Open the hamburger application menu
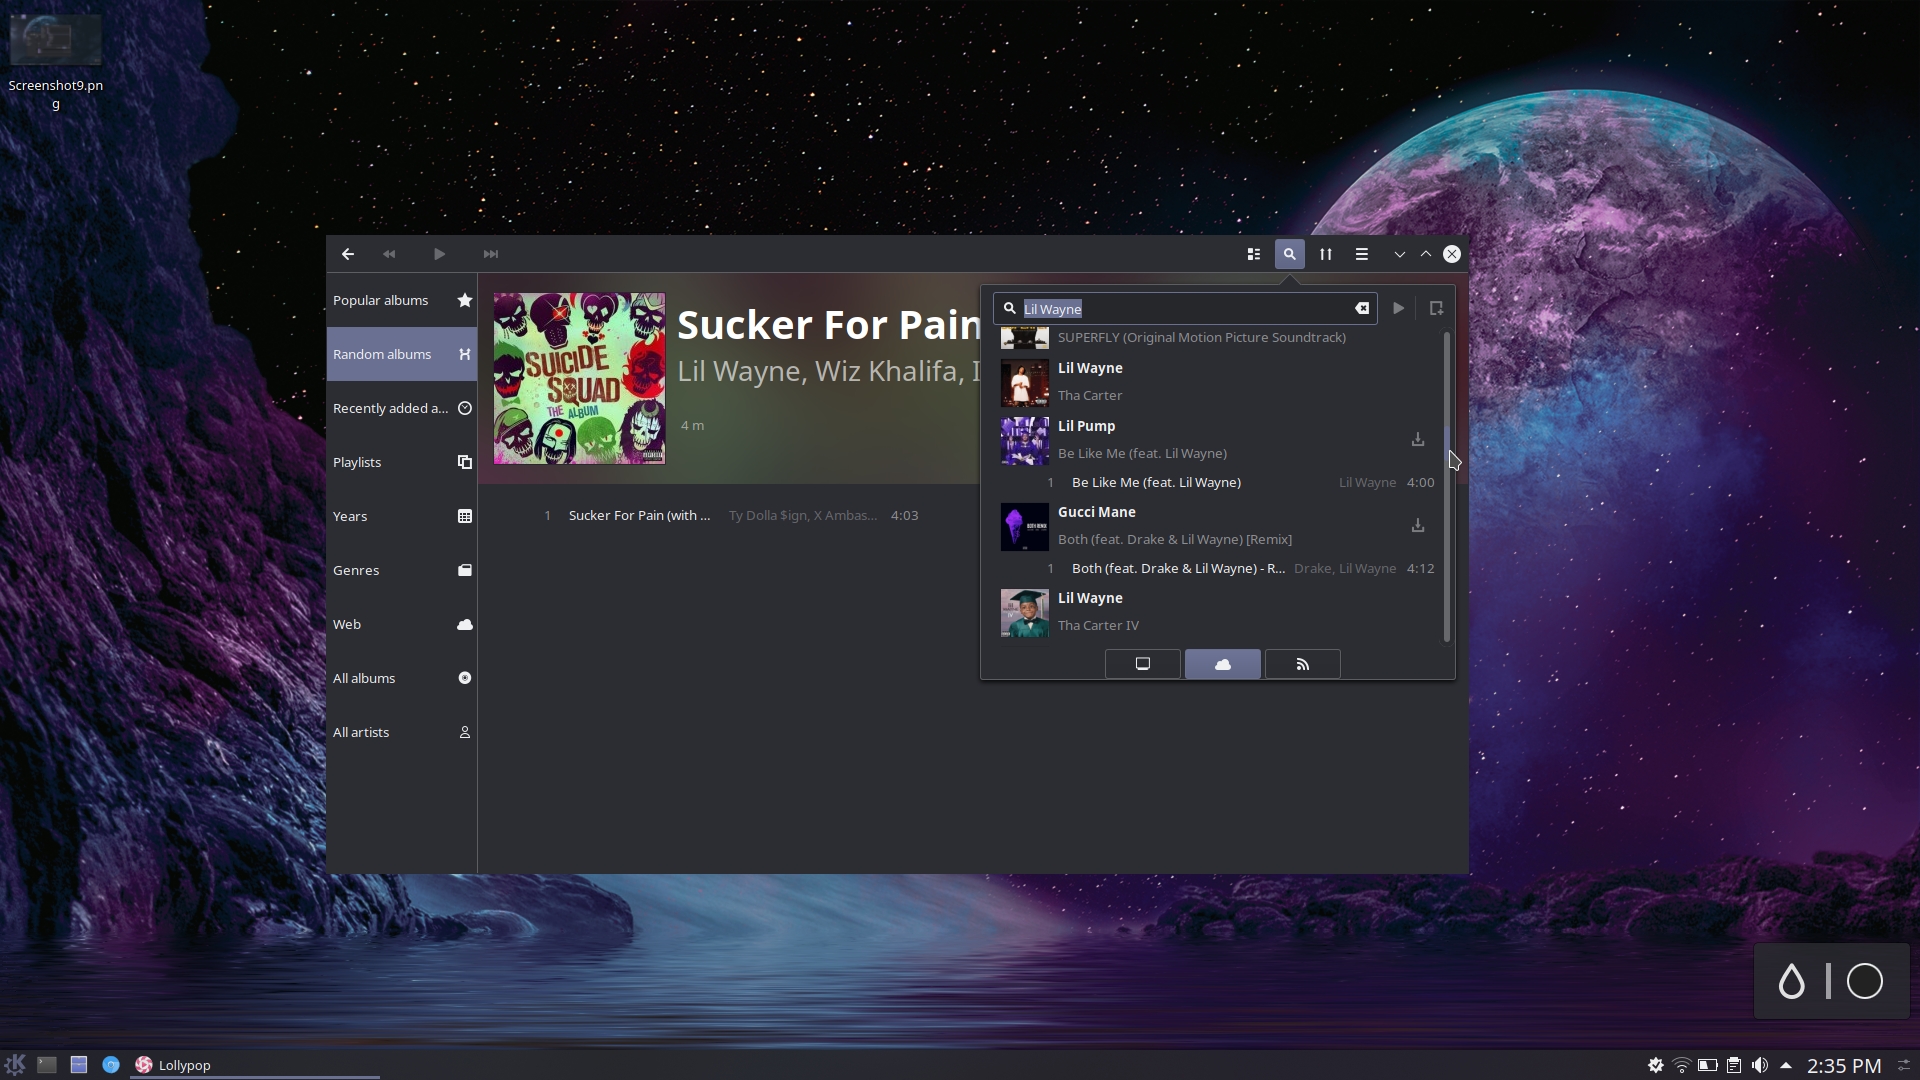 1361,254
